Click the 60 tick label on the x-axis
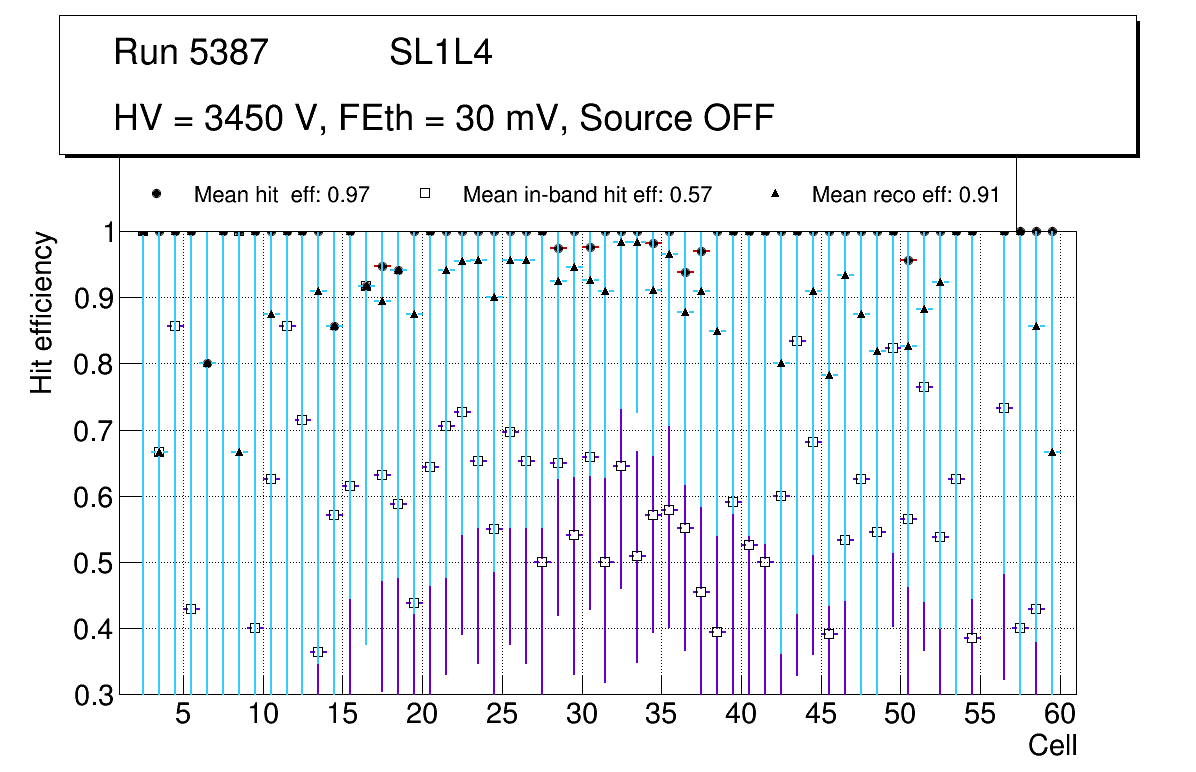1196x772 pixels. [x=1059, y=715]
